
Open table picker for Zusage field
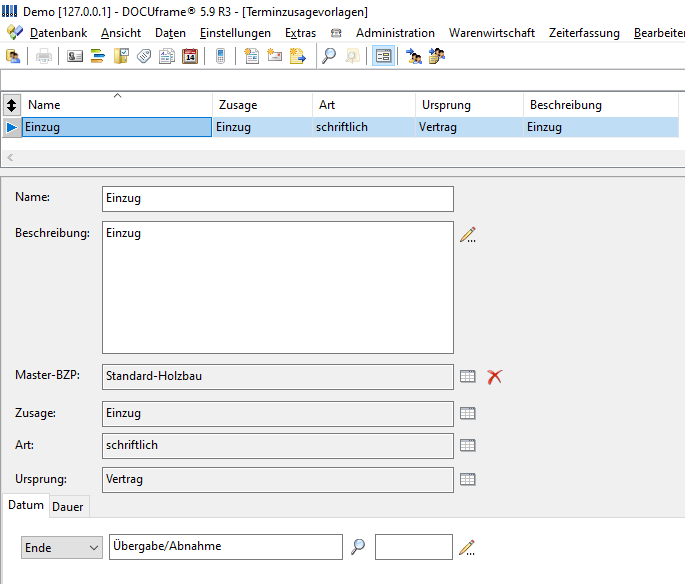(x=467, y=413)
